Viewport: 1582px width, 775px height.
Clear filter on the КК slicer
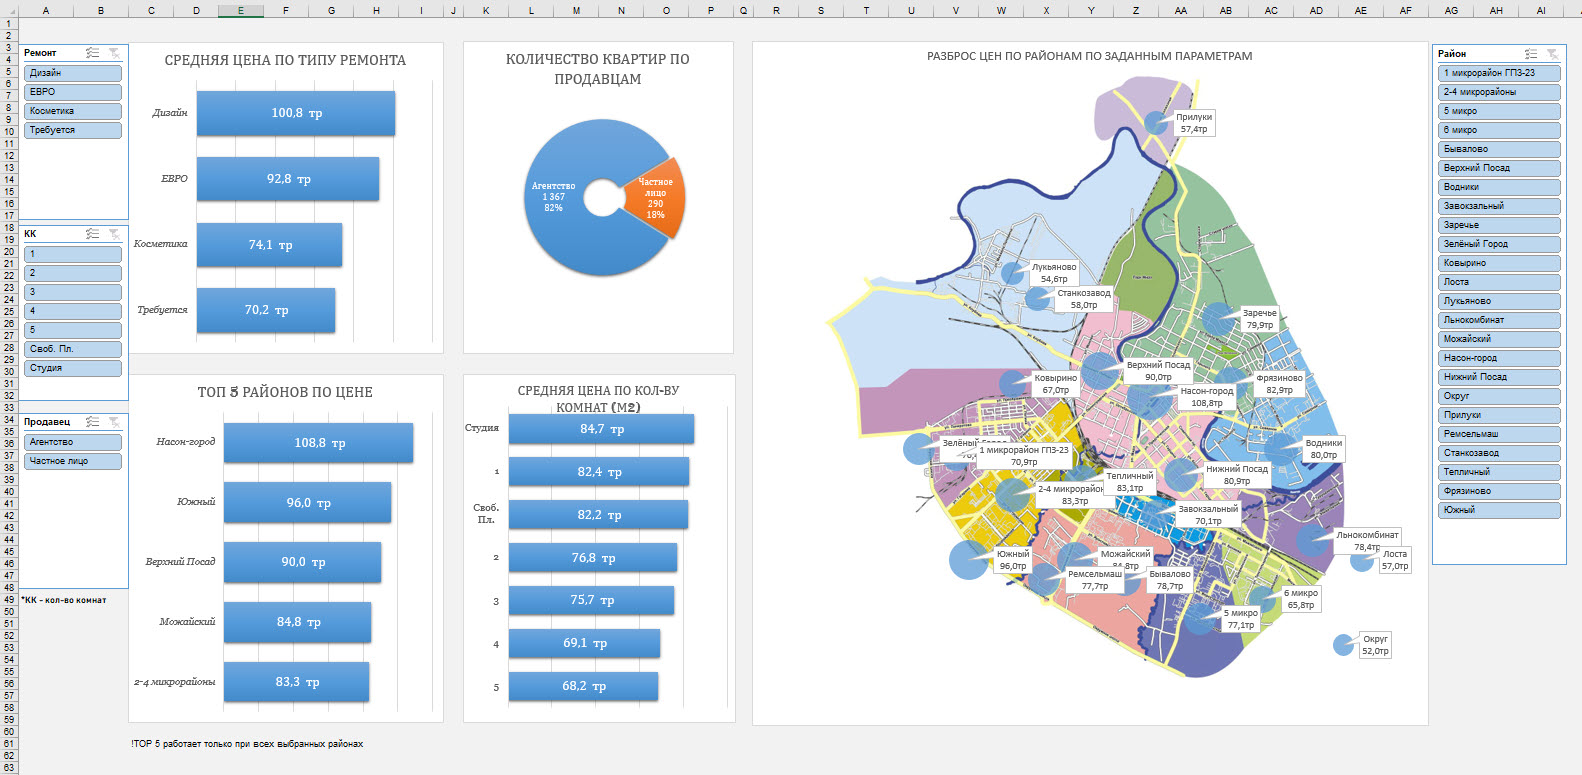tap(115, 234)
